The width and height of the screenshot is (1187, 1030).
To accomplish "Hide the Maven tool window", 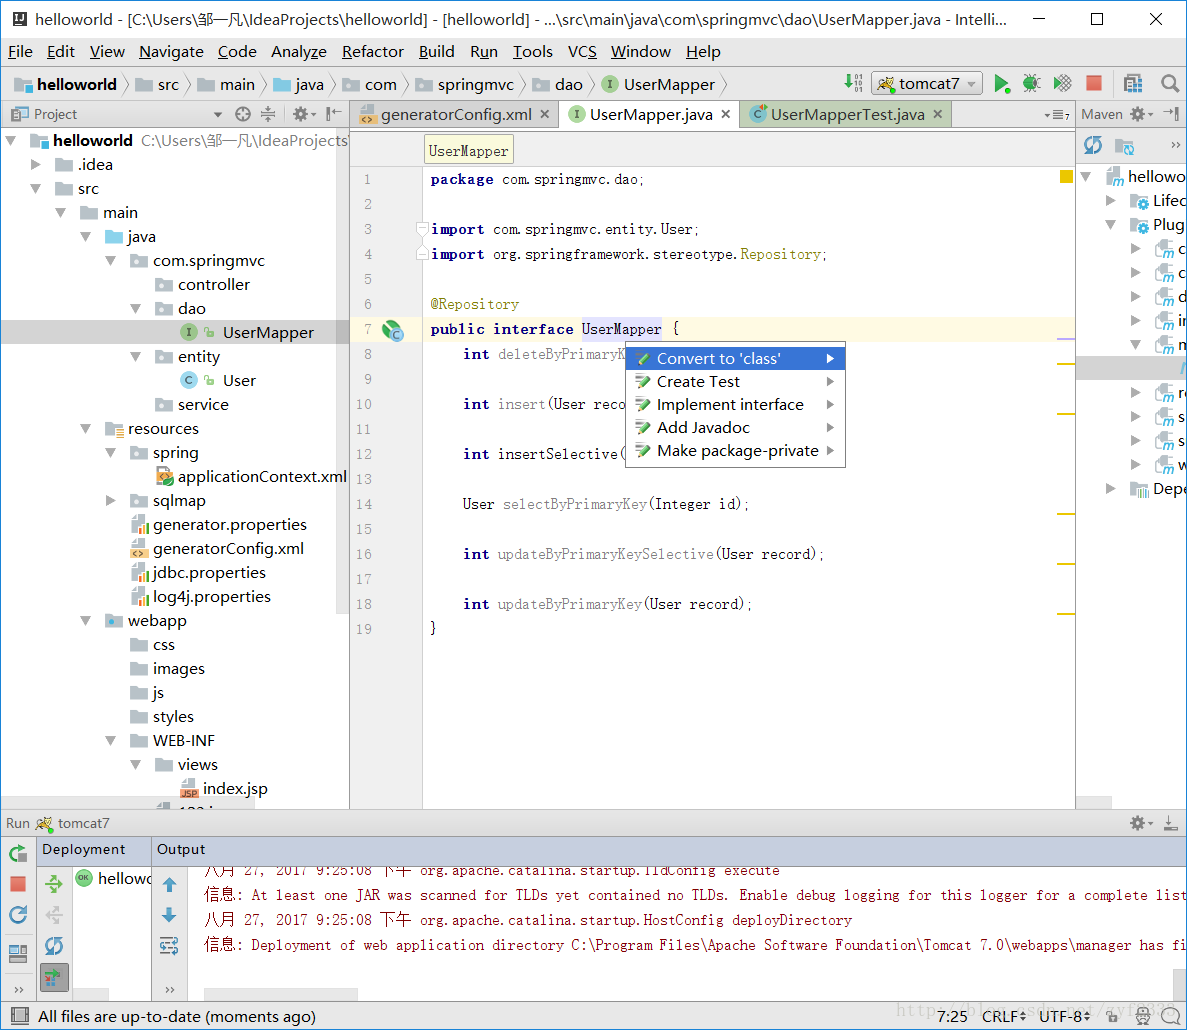I will [1171, 114].
